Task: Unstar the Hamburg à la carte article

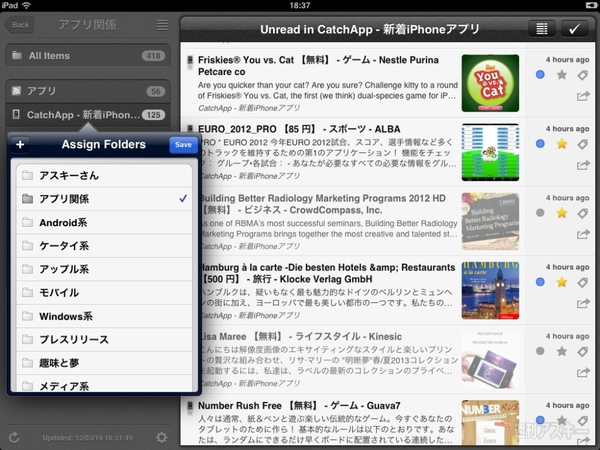Action: [562, 282]
